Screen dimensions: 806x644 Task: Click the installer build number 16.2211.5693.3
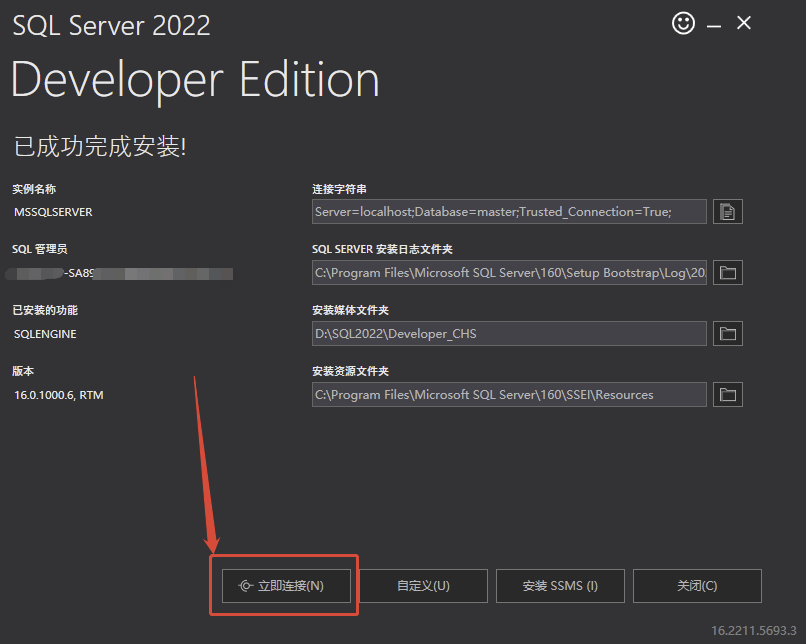tap(754, 631)
